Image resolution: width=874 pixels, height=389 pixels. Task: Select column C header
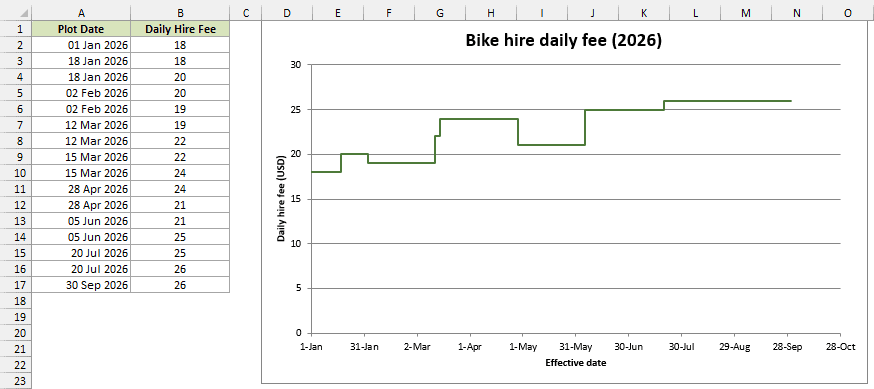point(245,13)
